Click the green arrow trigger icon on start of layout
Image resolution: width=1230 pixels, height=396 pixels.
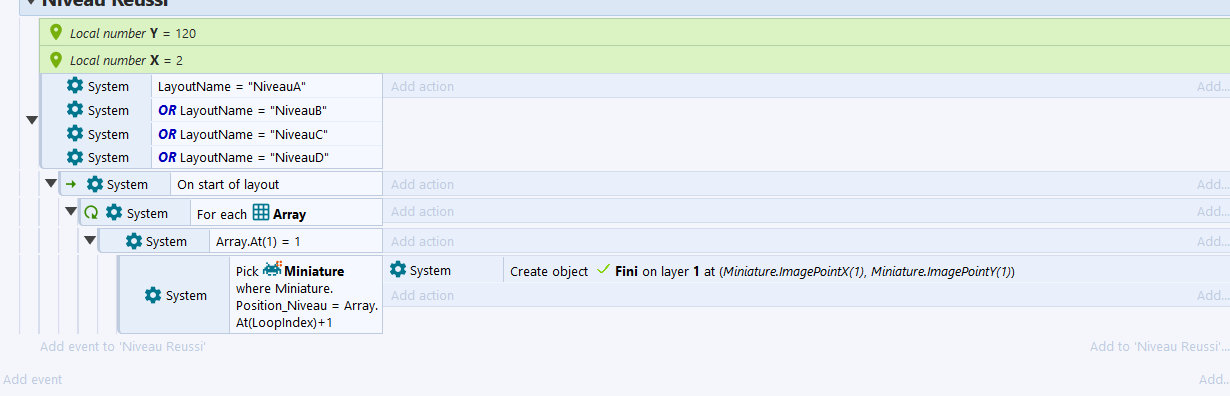(x=71, y=184)
